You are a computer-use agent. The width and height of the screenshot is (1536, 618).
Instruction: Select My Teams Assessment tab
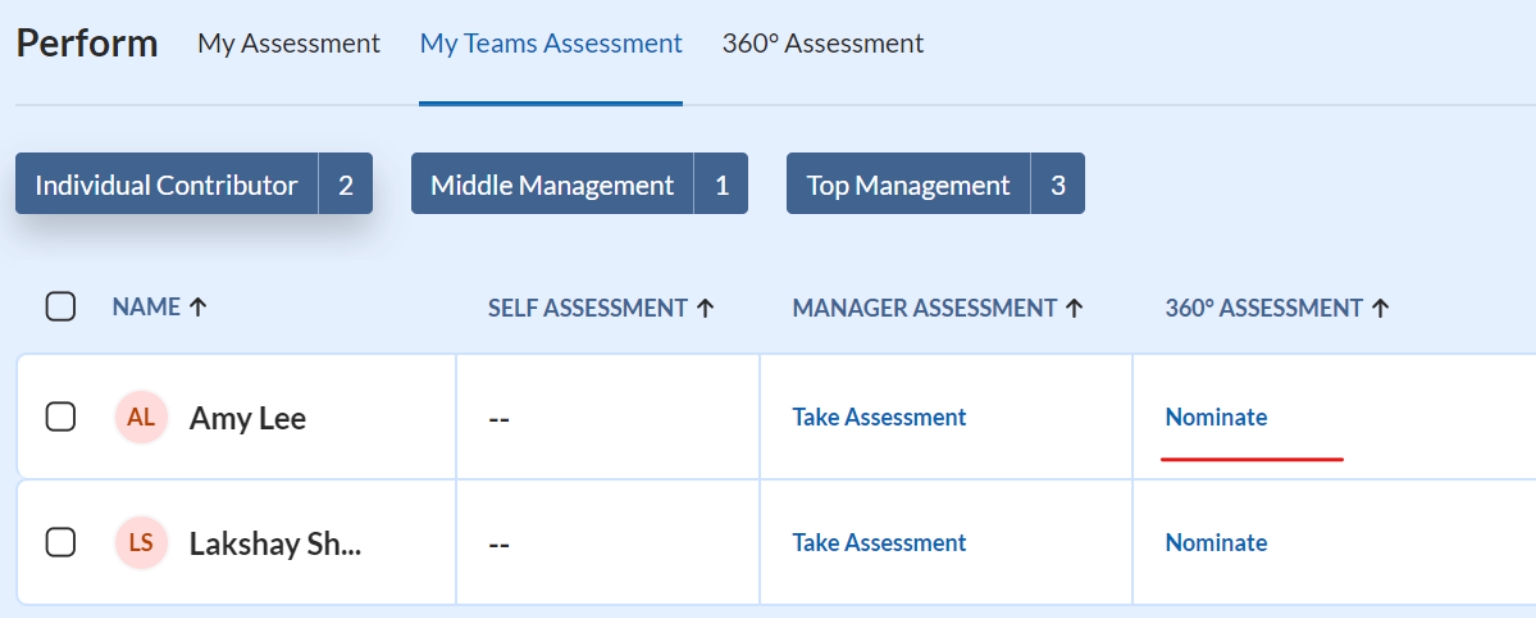[551, 44]
